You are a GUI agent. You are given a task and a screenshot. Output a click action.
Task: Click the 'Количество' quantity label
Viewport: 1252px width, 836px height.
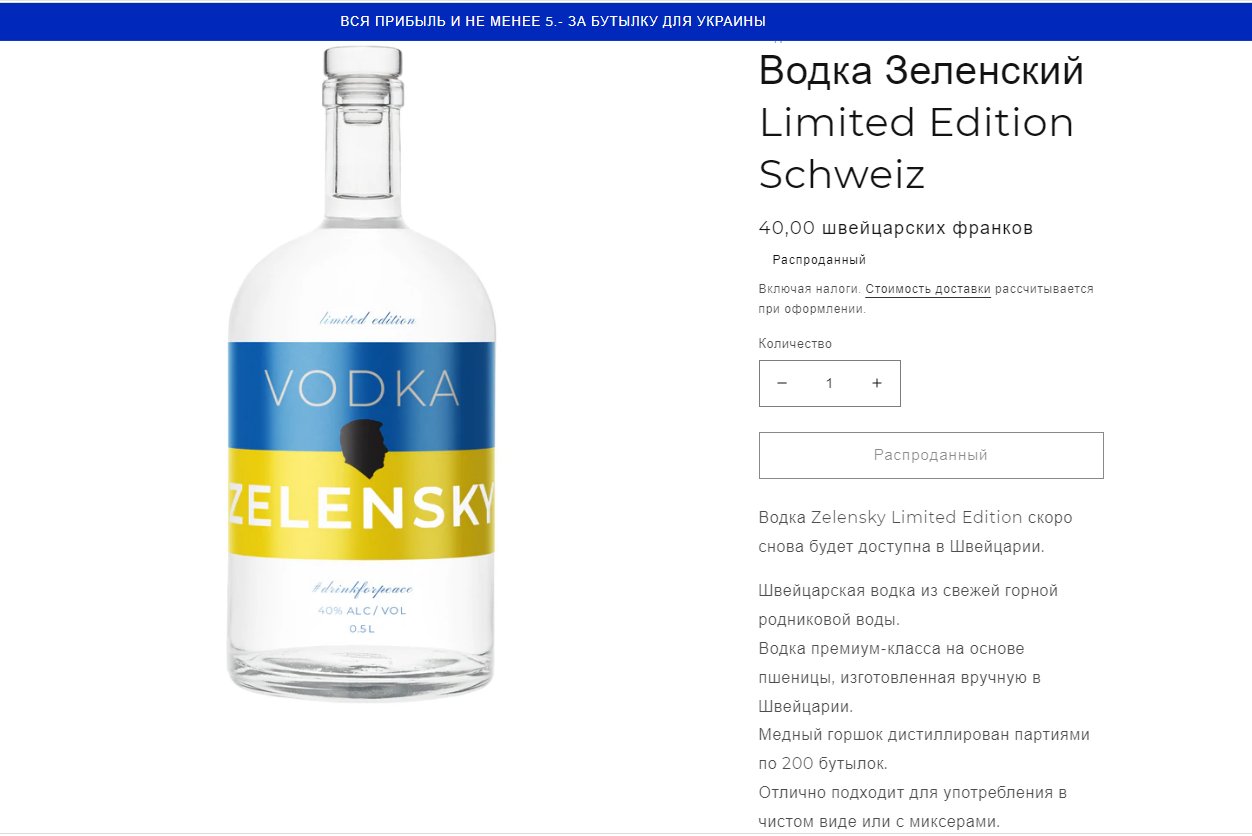pyautogui.click(x=795, y=344)
